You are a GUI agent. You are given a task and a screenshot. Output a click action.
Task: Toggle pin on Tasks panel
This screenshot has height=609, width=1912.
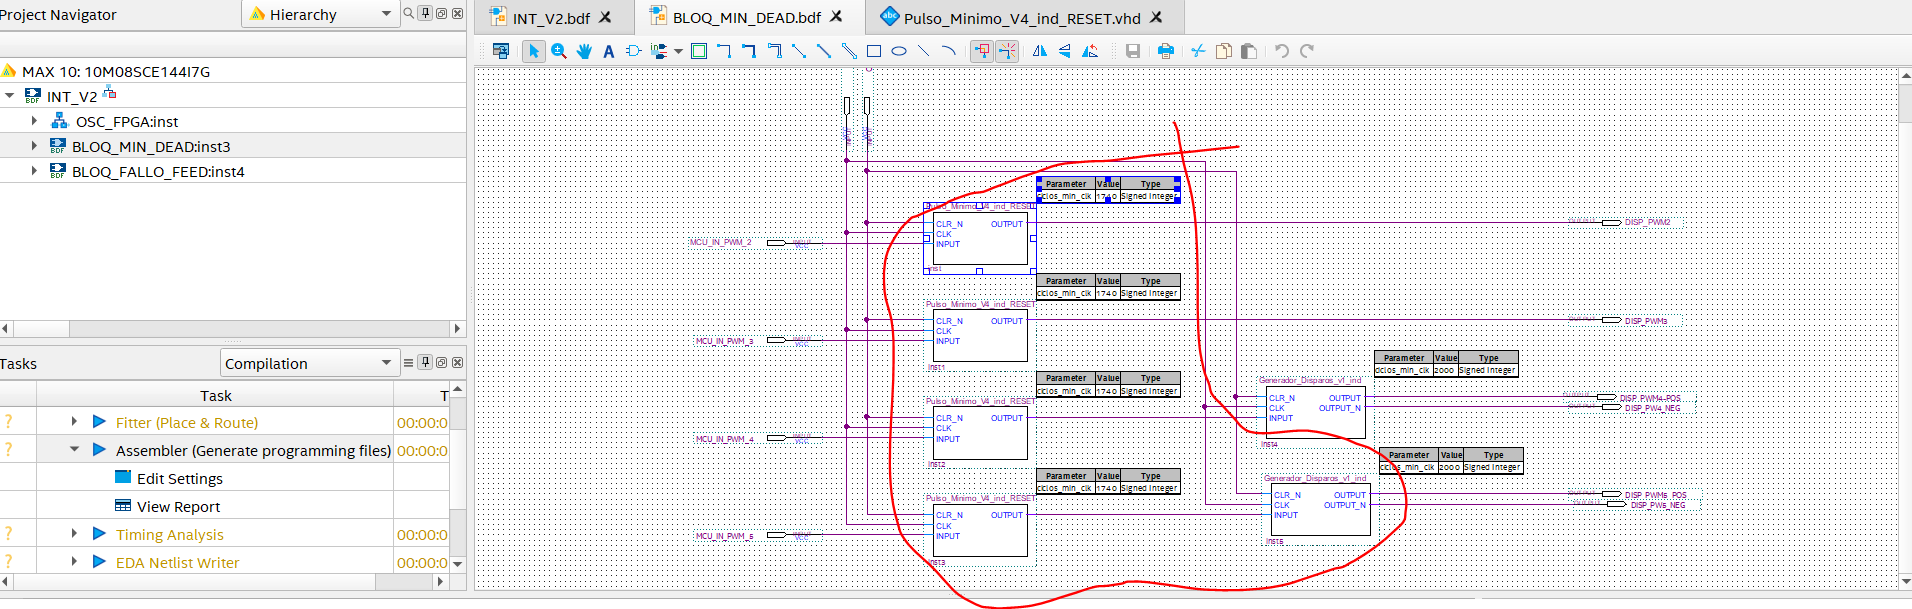pyautogui.click(x=425, y=363)
